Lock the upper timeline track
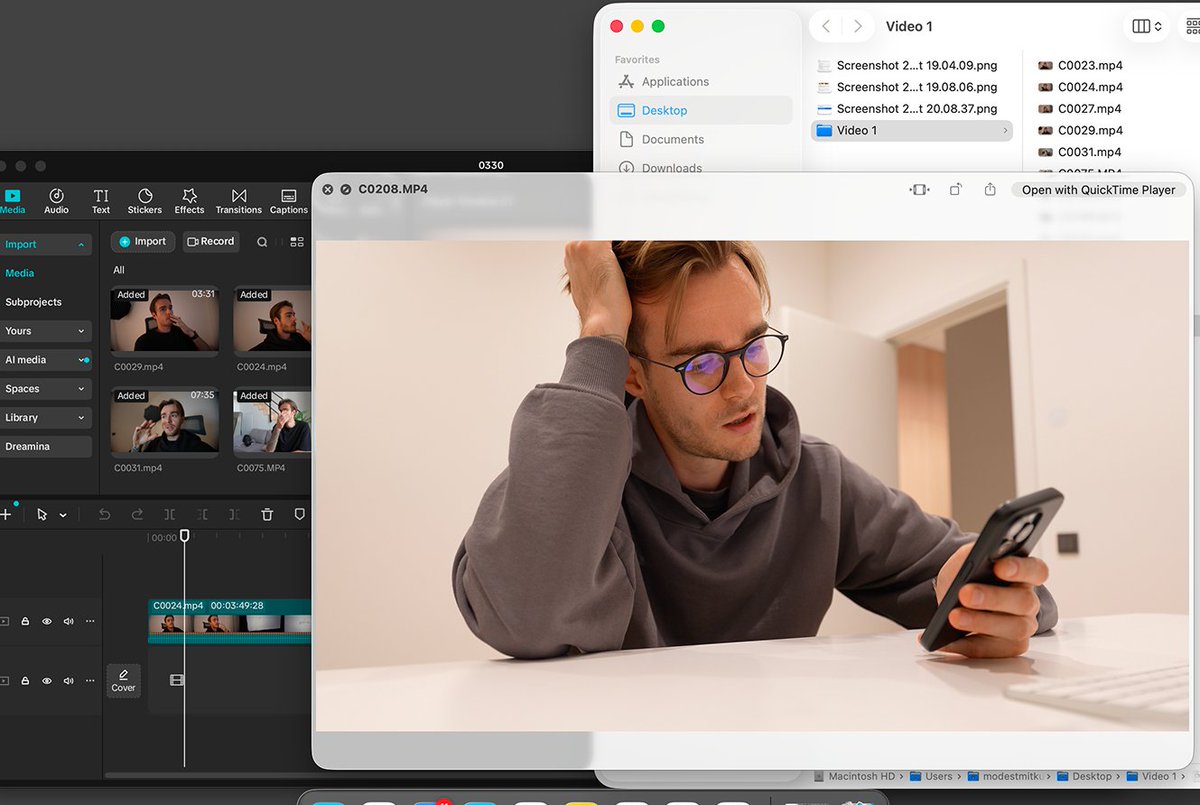This screenshot has width=1200, height=805. pyautogui.click(x=25, y=622)
